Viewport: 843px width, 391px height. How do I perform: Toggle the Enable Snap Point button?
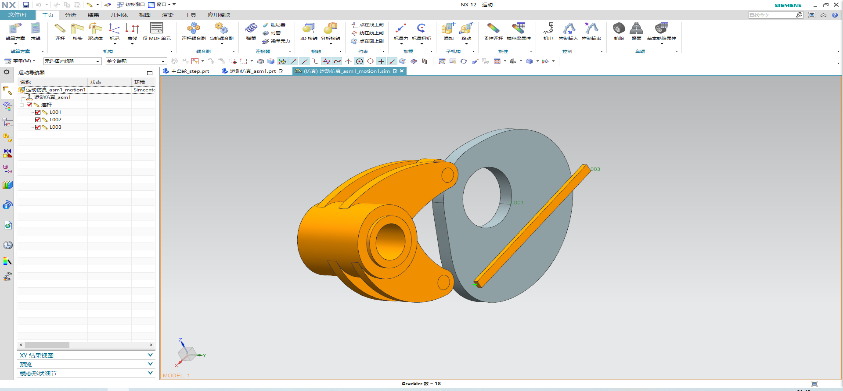[281, 61]
